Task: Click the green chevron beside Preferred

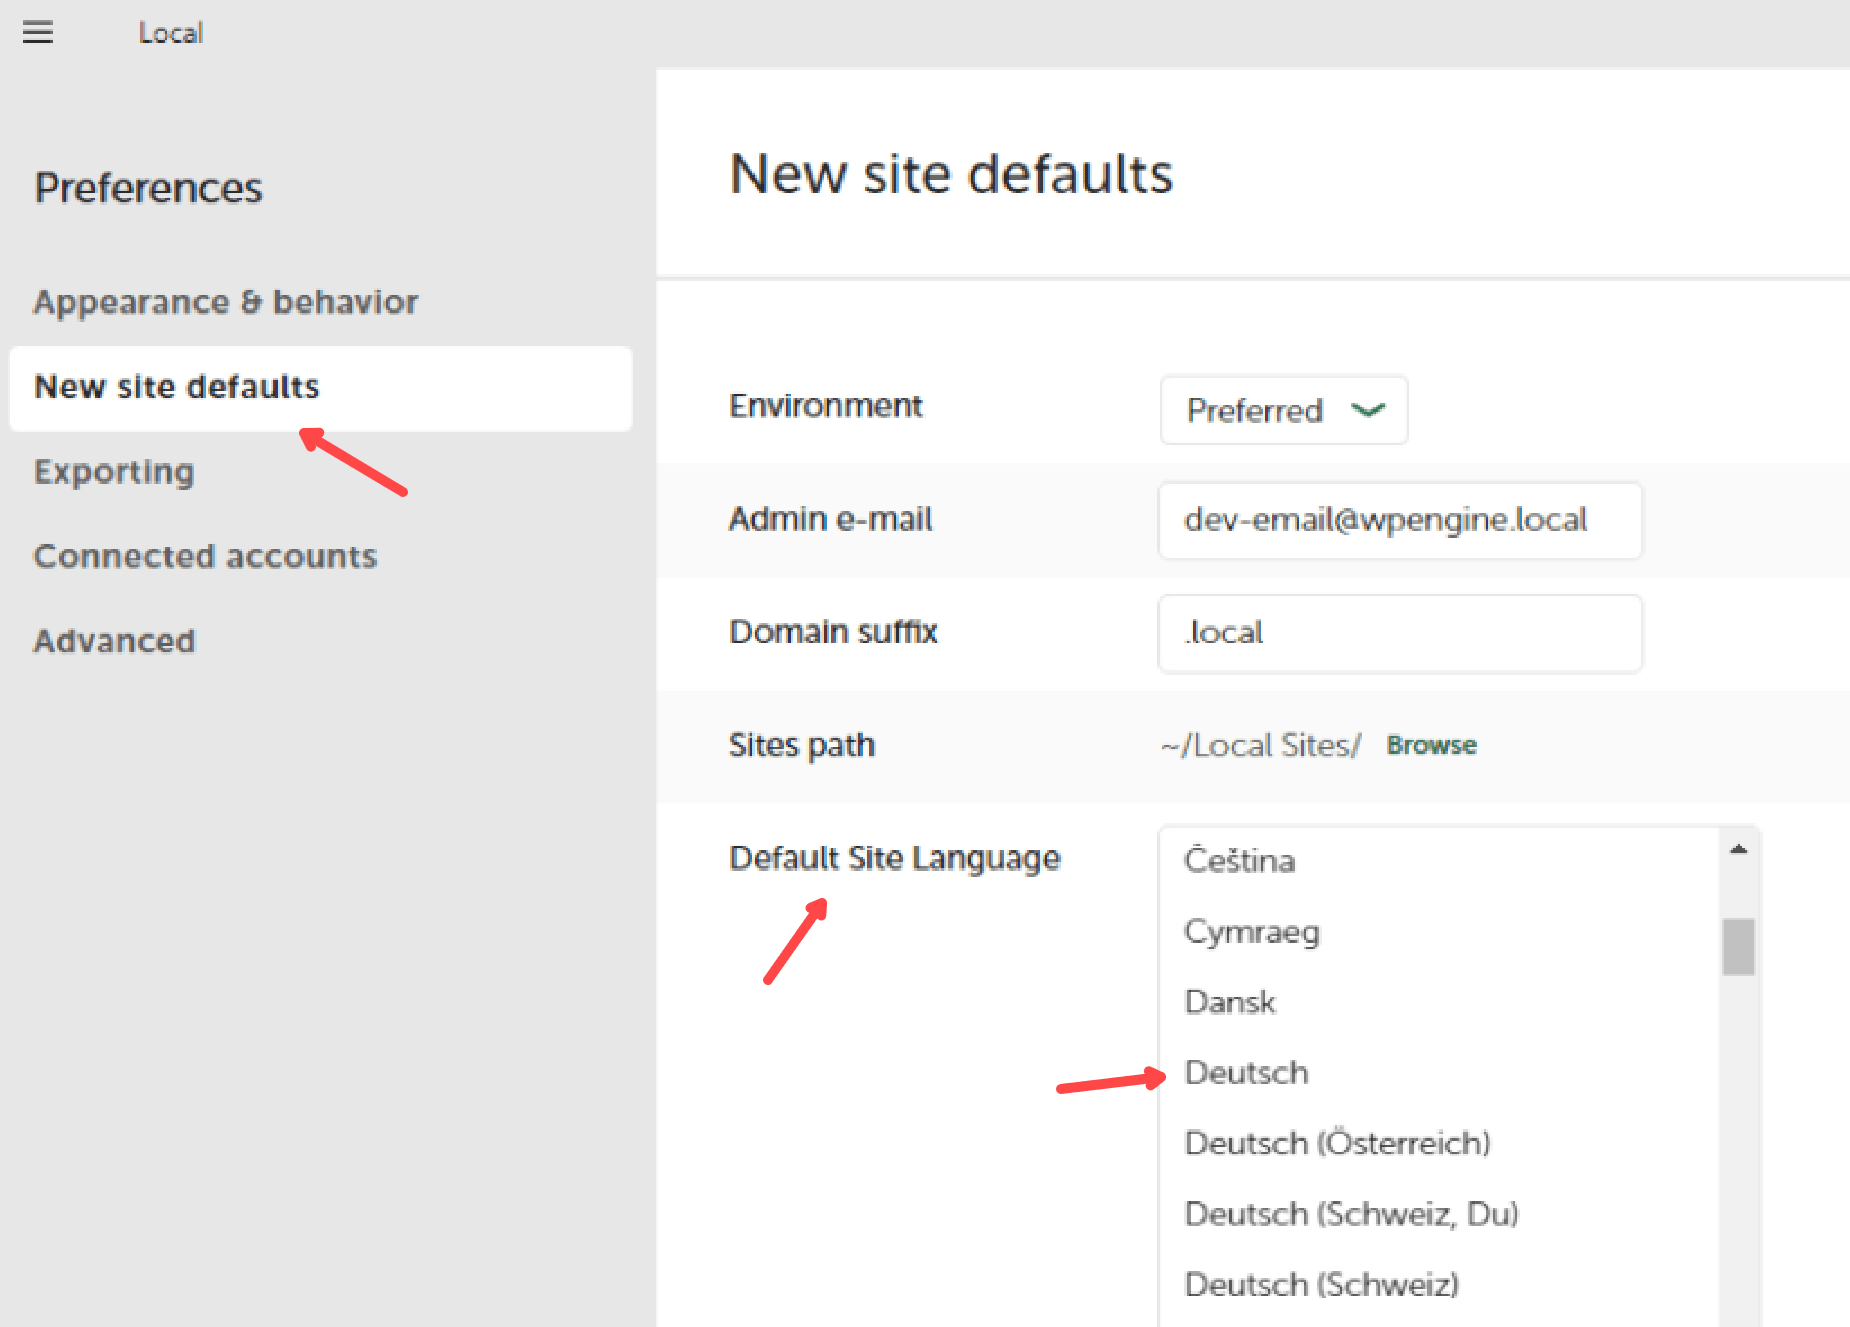Action: [1367, 410]
